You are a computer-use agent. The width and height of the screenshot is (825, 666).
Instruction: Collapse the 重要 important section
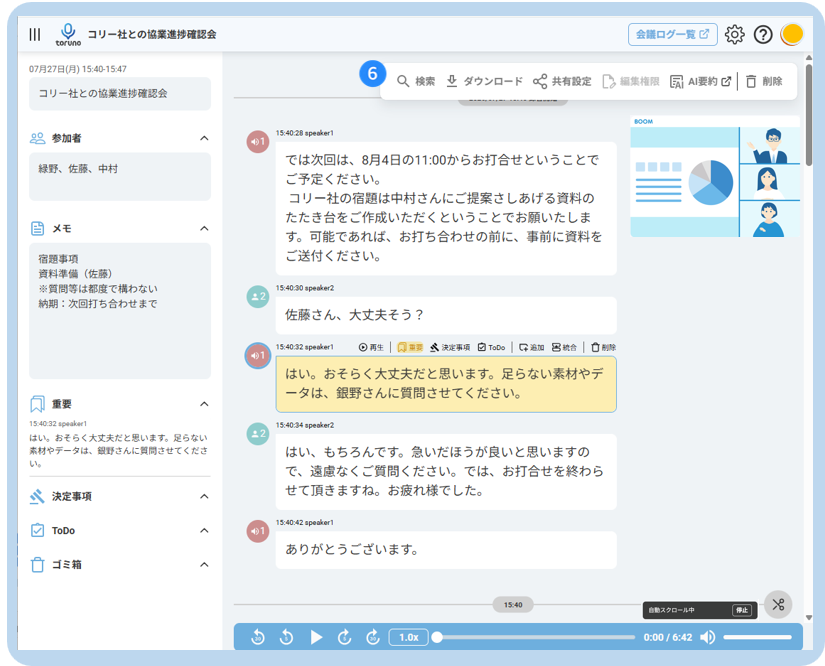pos(204,404)
